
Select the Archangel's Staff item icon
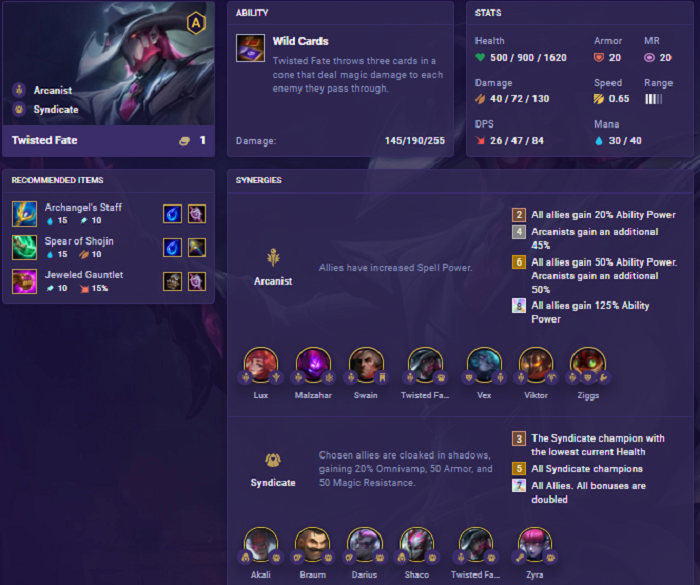tap(24, 214)
